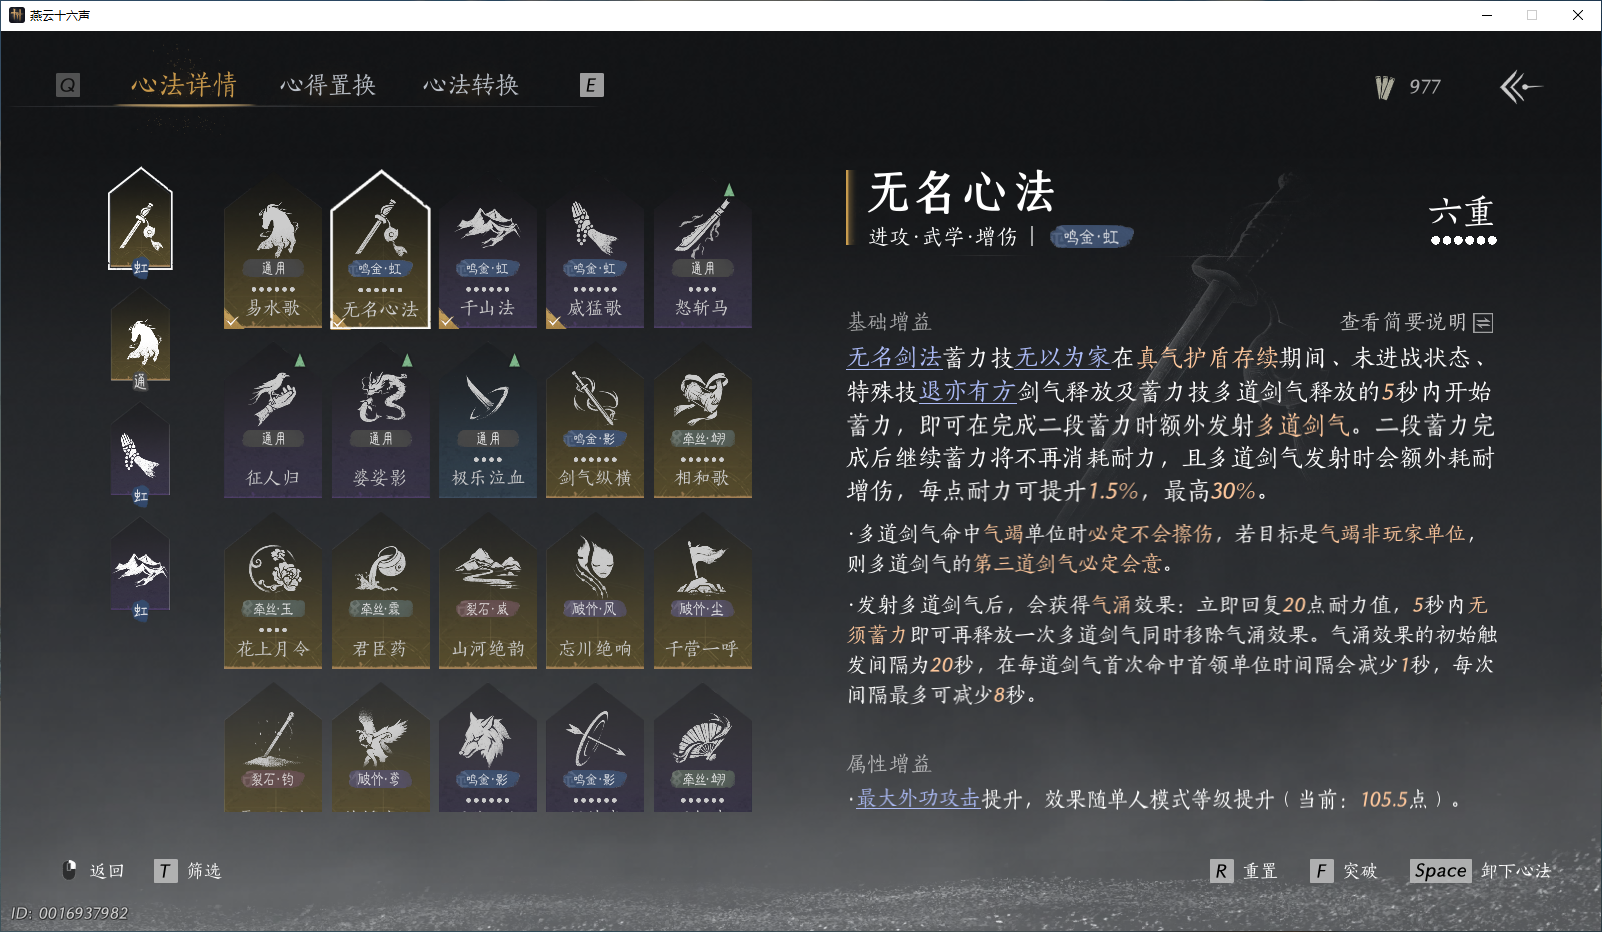The width and height of the screenshot is (1602, 932).
Task: Select the 嗟竹·莽 eagle card
Action: [x=380, y=750]
